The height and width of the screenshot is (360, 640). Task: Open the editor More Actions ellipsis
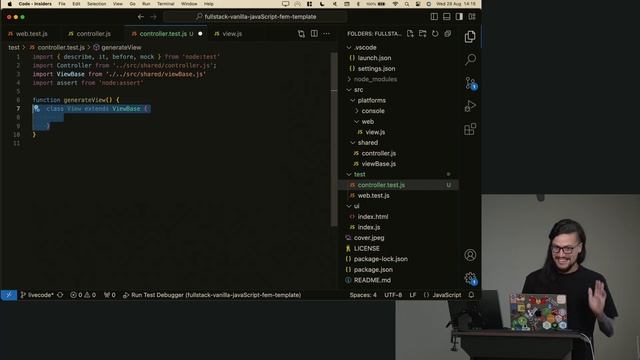[x=327, y=33]
